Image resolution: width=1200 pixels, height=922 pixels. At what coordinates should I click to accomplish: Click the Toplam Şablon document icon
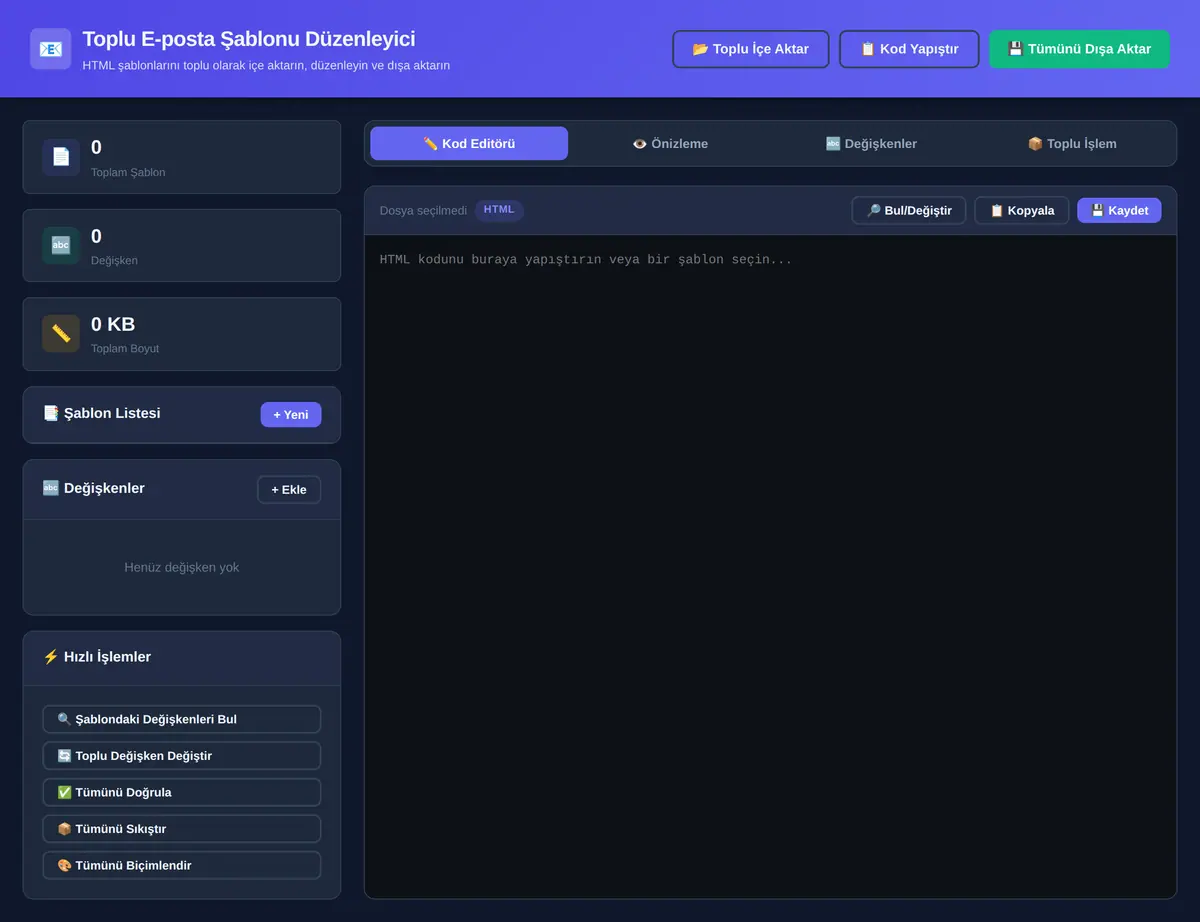61,157
